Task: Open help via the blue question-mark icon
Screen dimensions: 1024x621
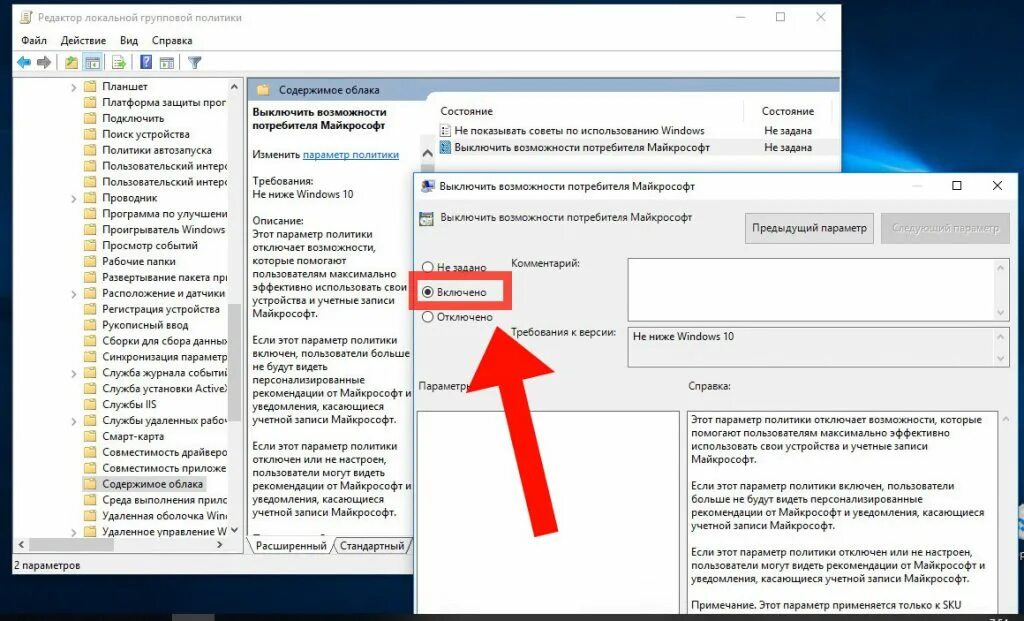Action: coord(146,62)
